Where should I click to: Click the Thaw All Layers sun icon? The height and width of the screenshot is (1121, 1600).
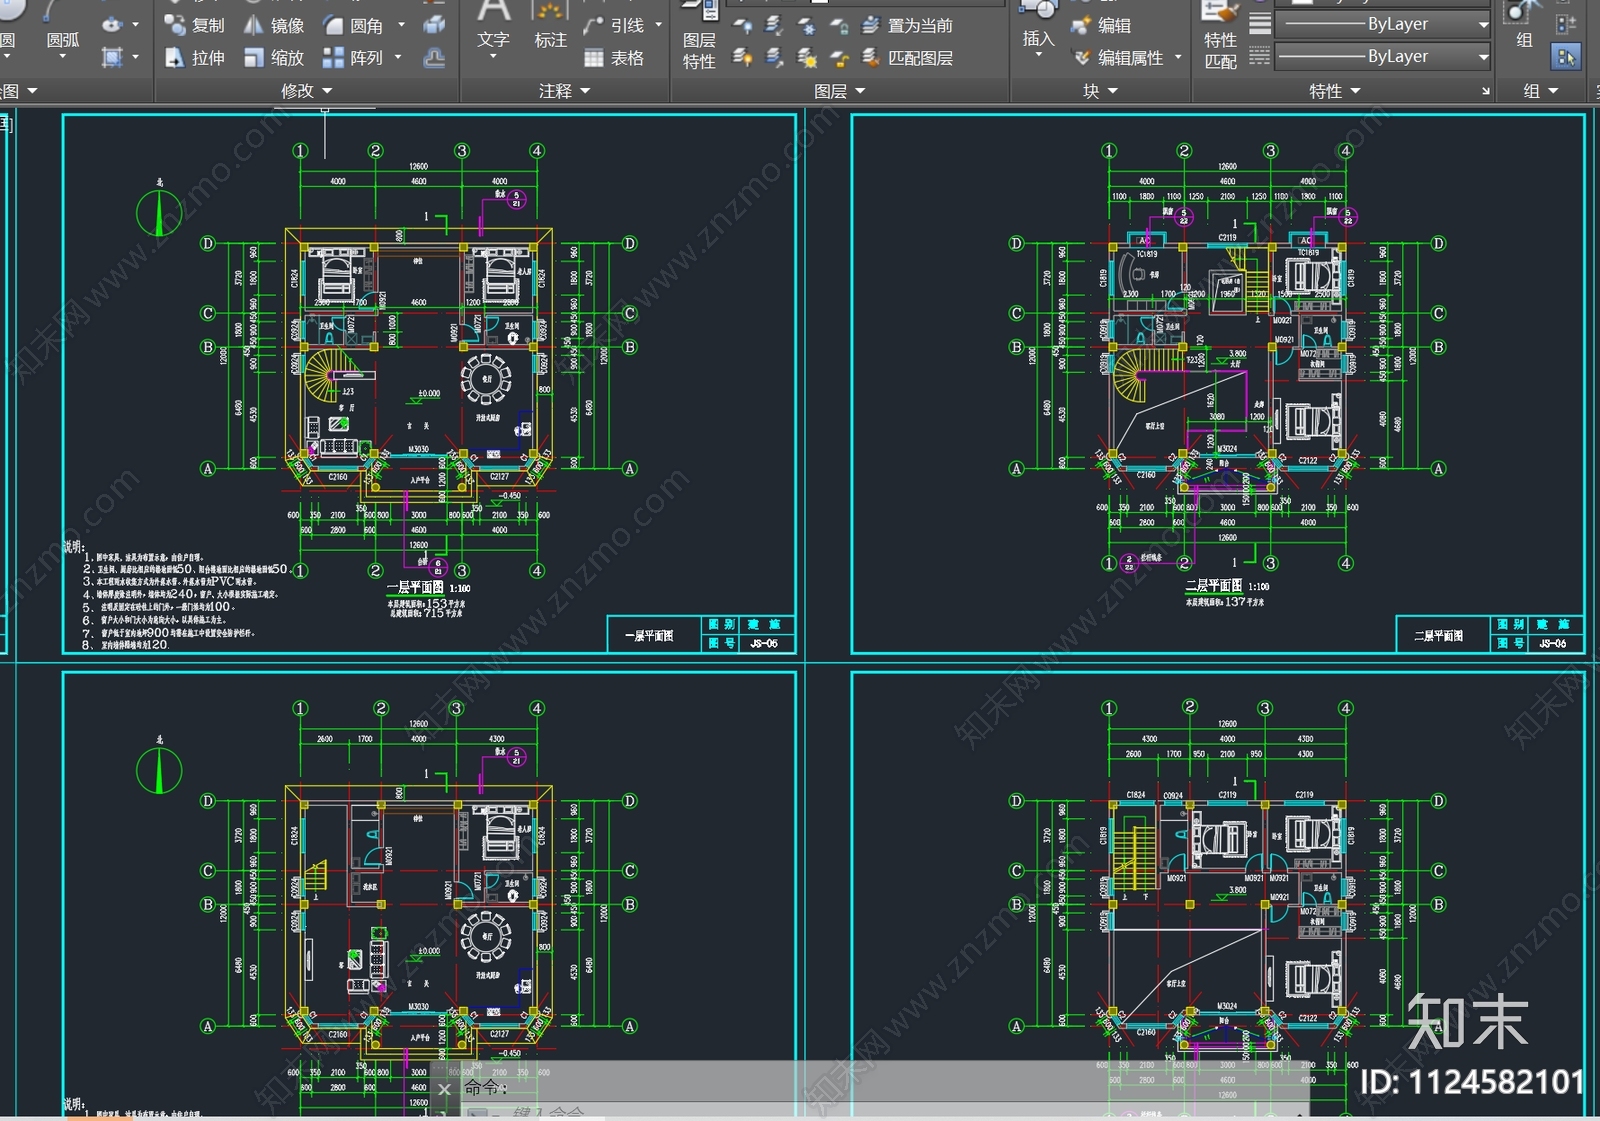pos(806,58)
